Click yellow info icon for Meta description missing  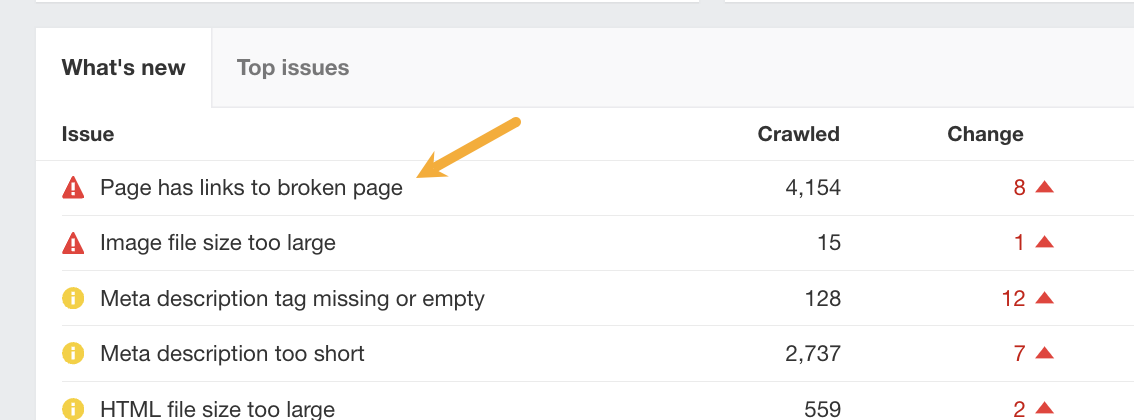point(73,298)
